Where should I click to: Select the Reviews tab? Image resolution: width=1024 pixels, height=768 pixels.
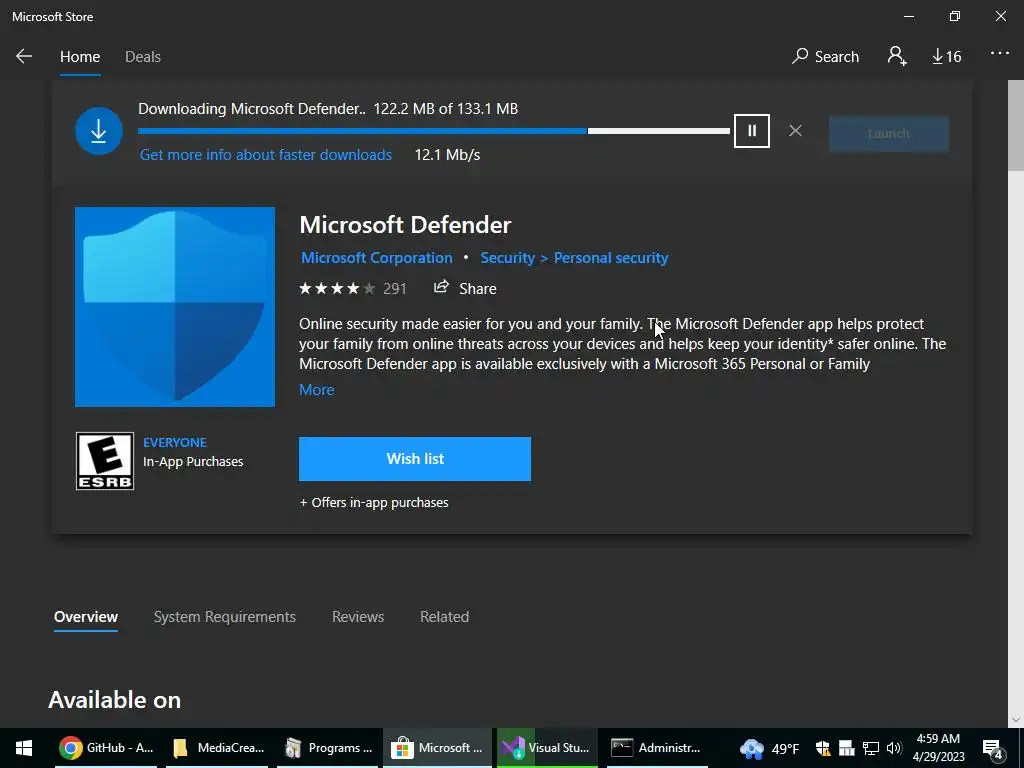[x=358, y=617]
